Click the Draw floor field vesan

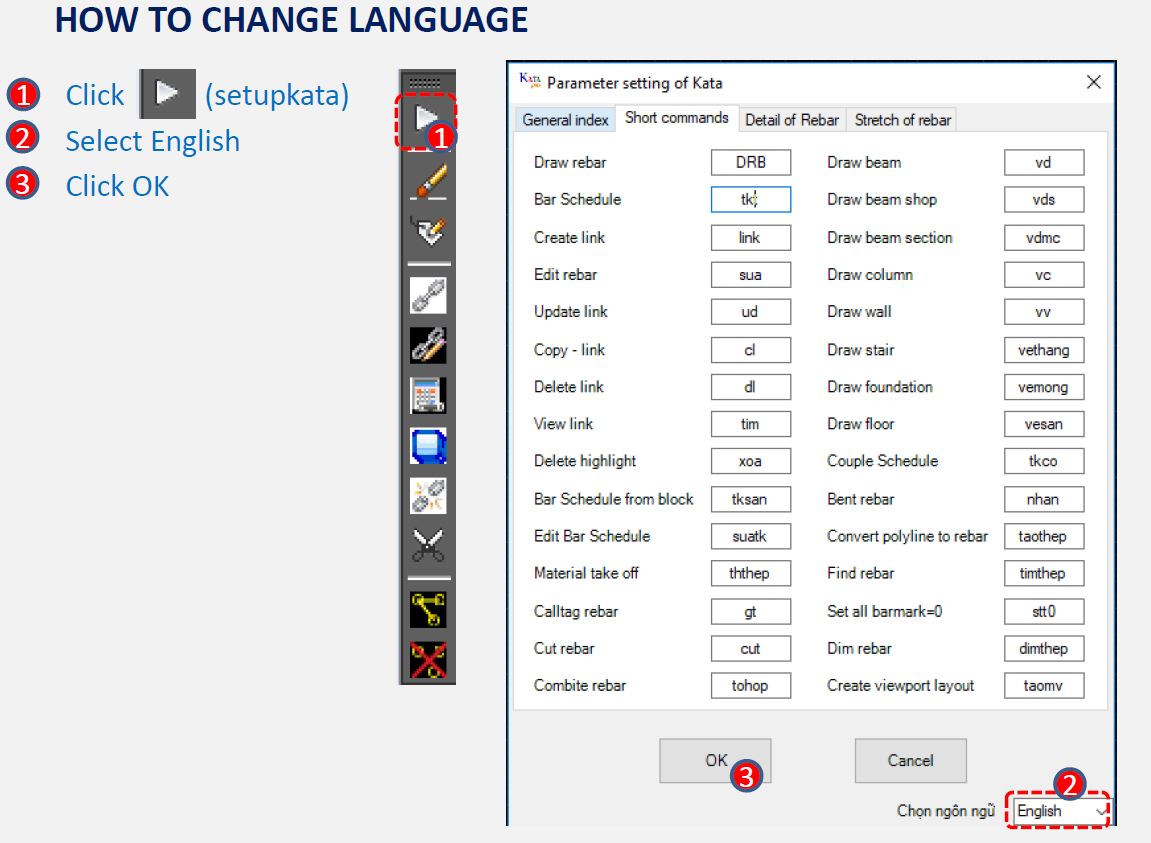1044,424
